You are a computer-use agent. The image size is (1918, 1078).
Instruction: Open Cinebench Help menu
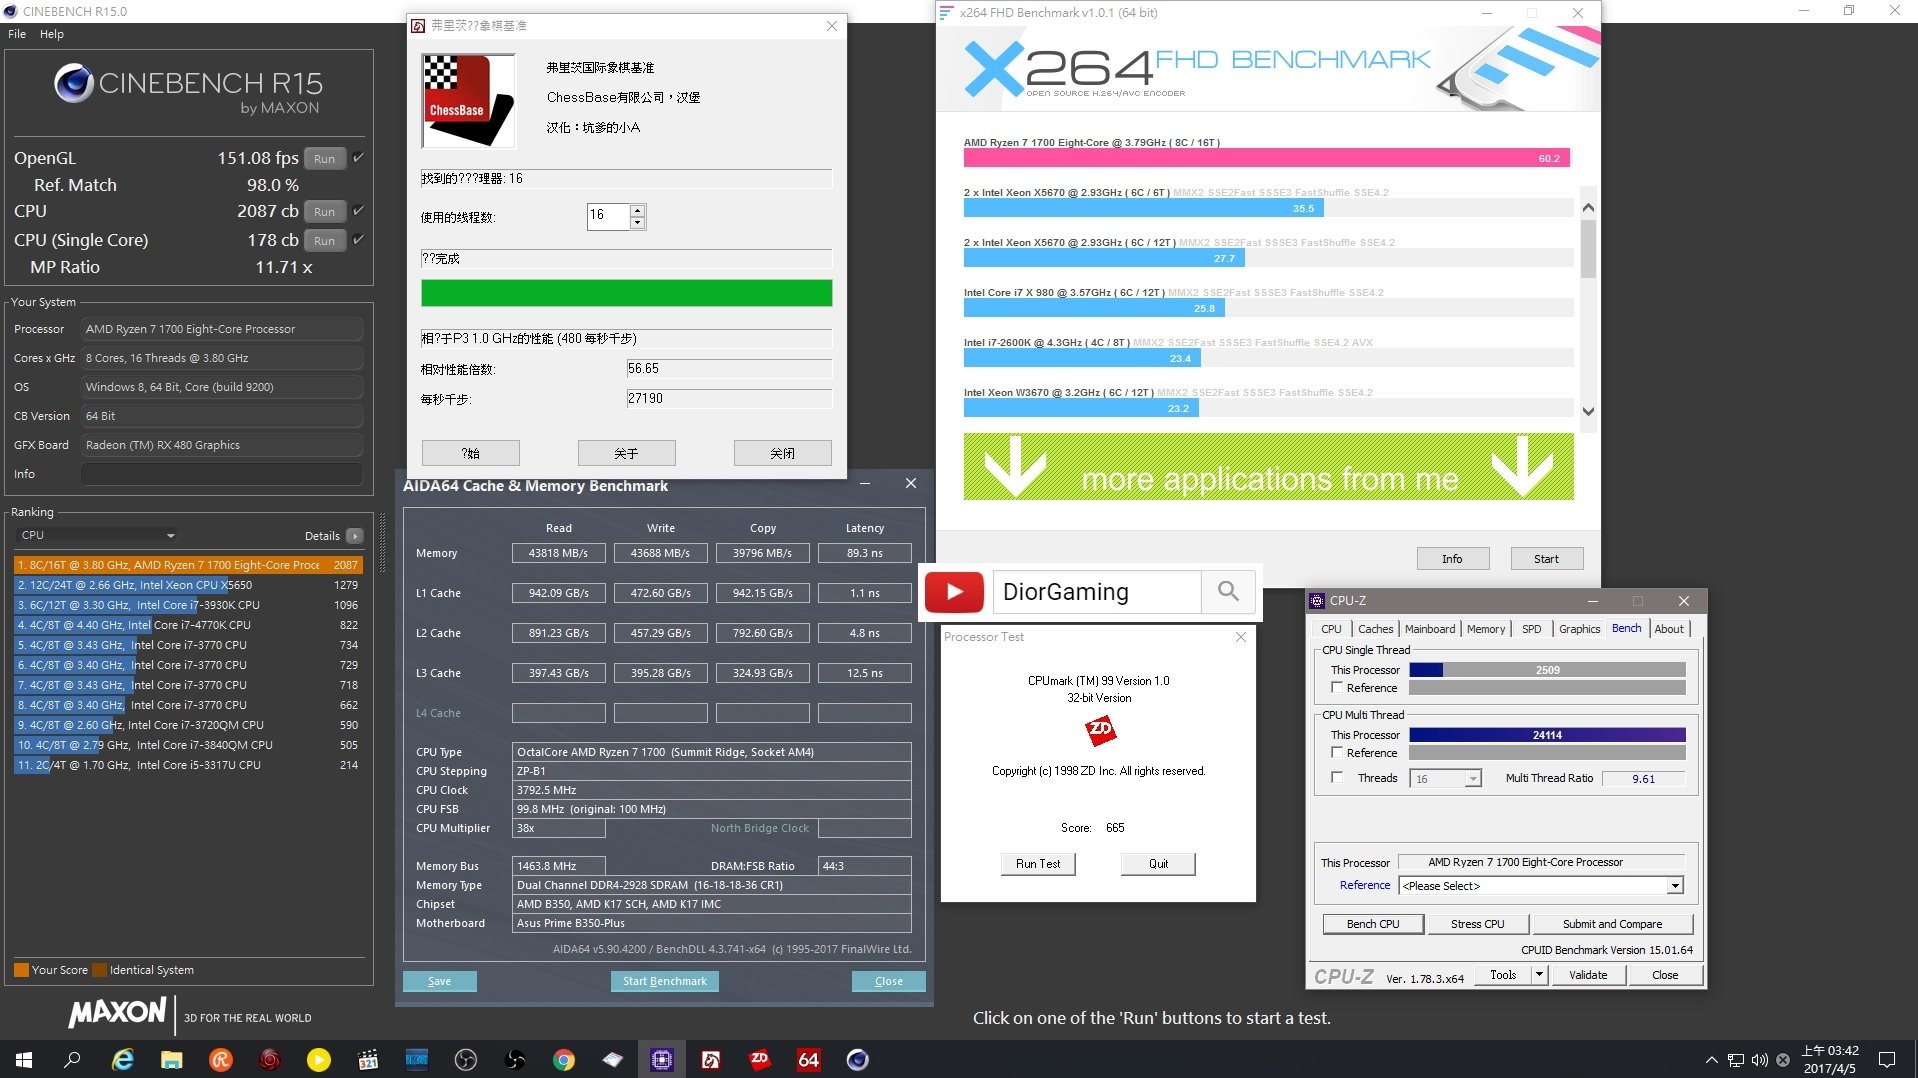[x=52, y=34]
